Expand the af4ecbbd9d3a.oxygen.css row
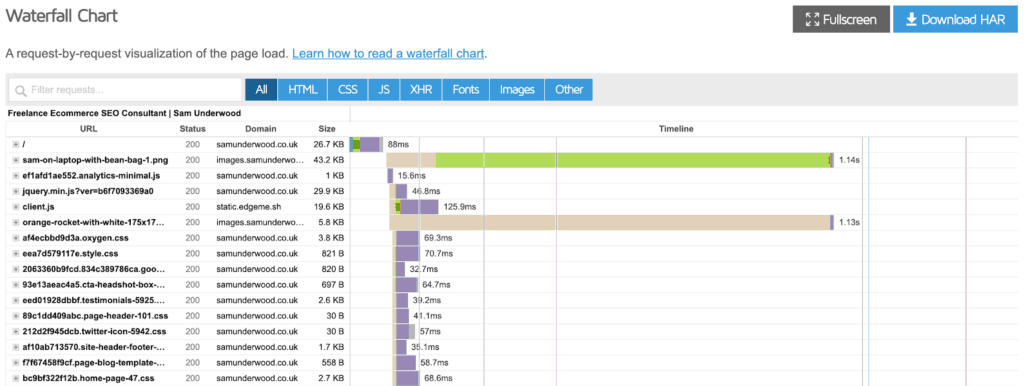 (16, 238)
